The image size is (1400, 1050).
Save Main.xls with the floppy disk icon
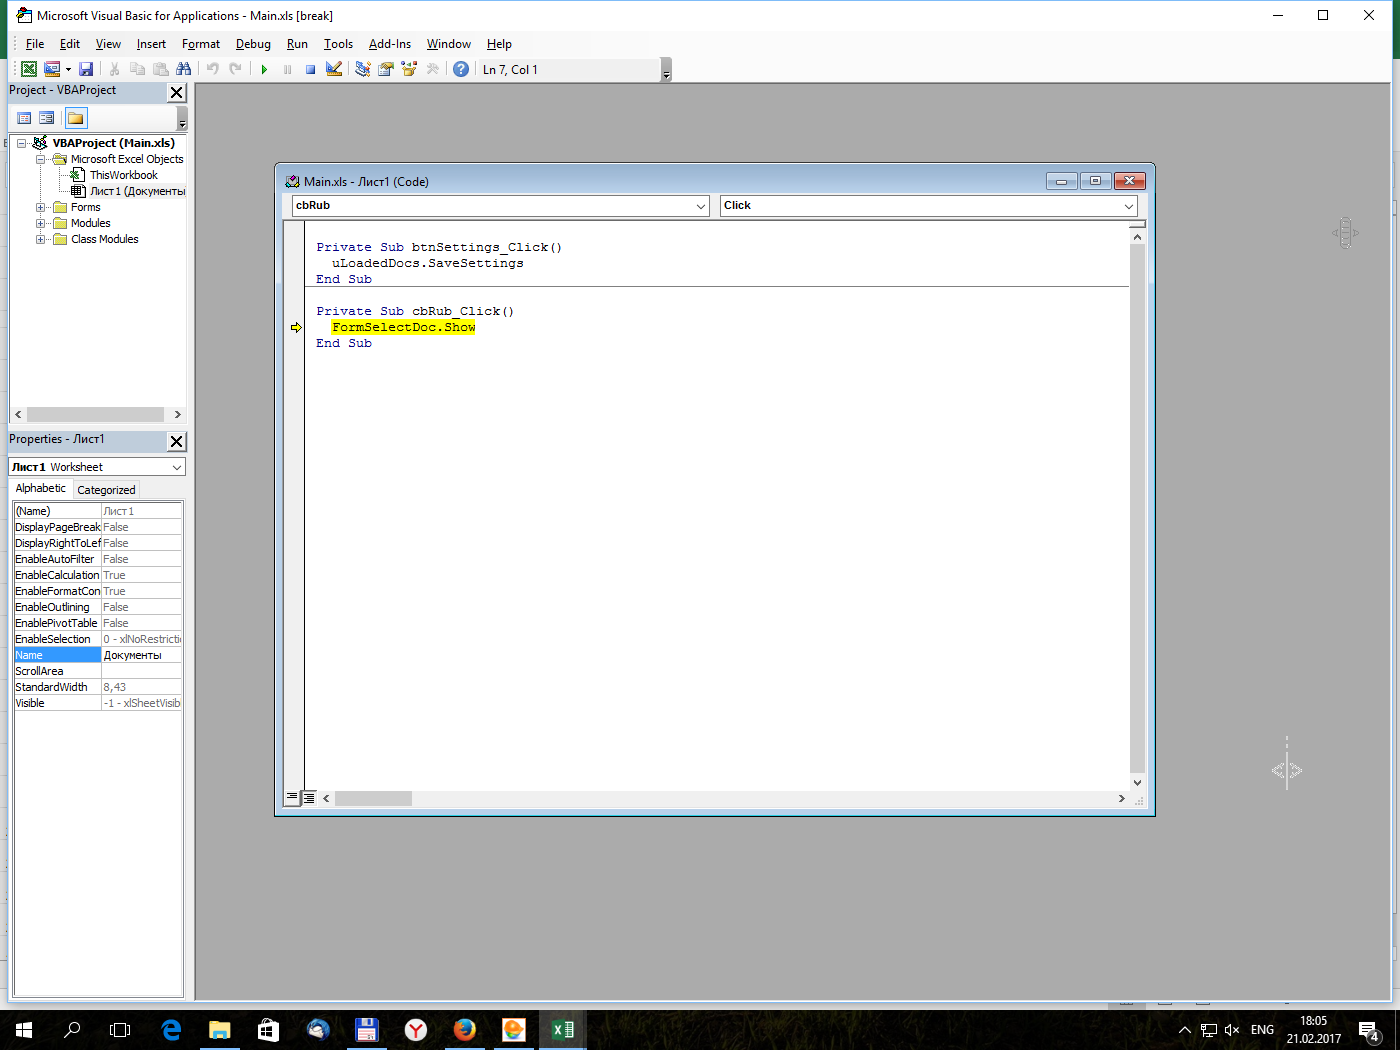click(86, 69)
